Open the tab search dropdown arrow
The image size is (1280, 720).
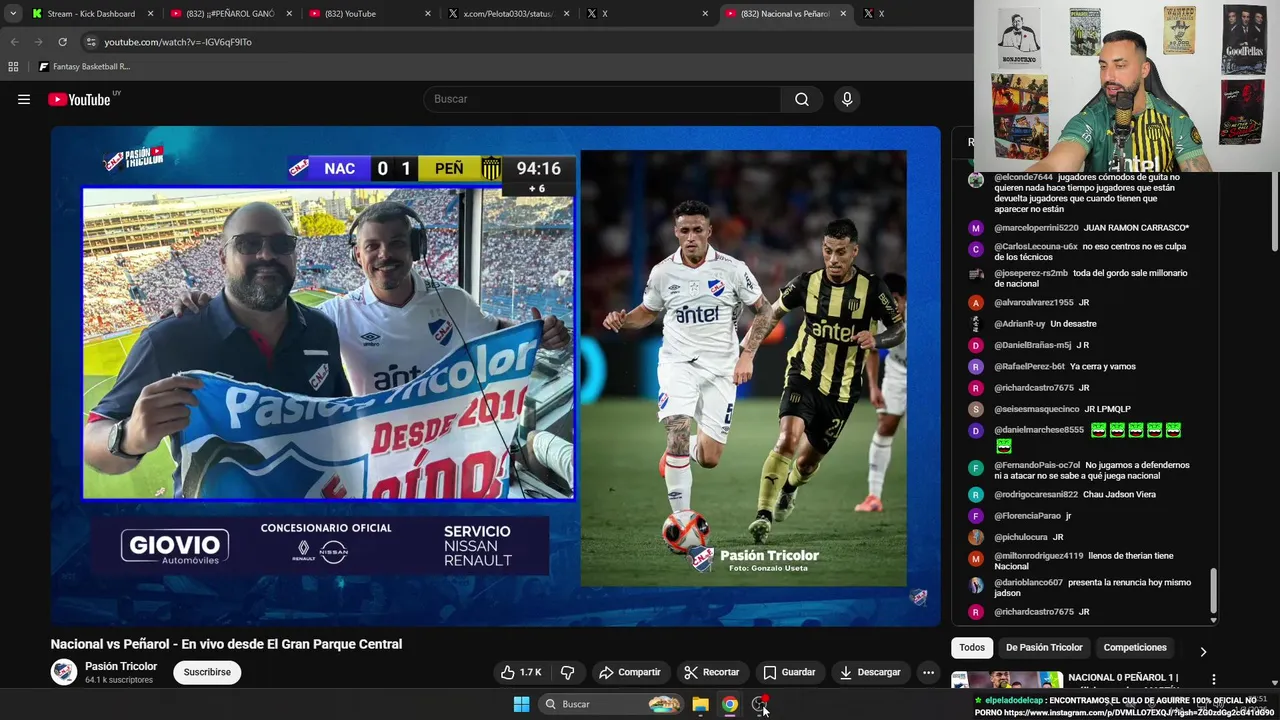point(13,14)
